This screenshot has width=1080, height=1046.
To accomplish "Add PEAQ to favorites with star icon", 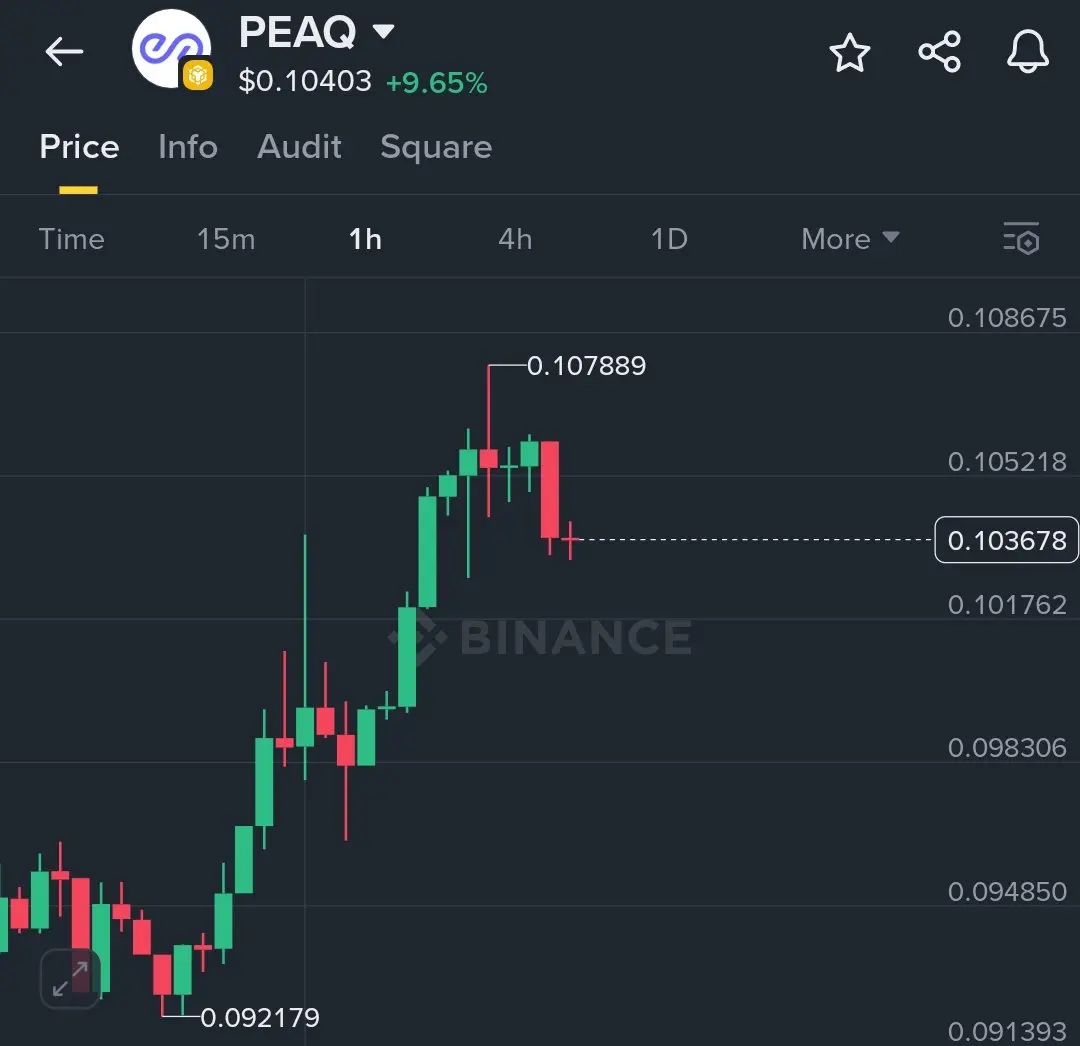I will click(849, 52).
